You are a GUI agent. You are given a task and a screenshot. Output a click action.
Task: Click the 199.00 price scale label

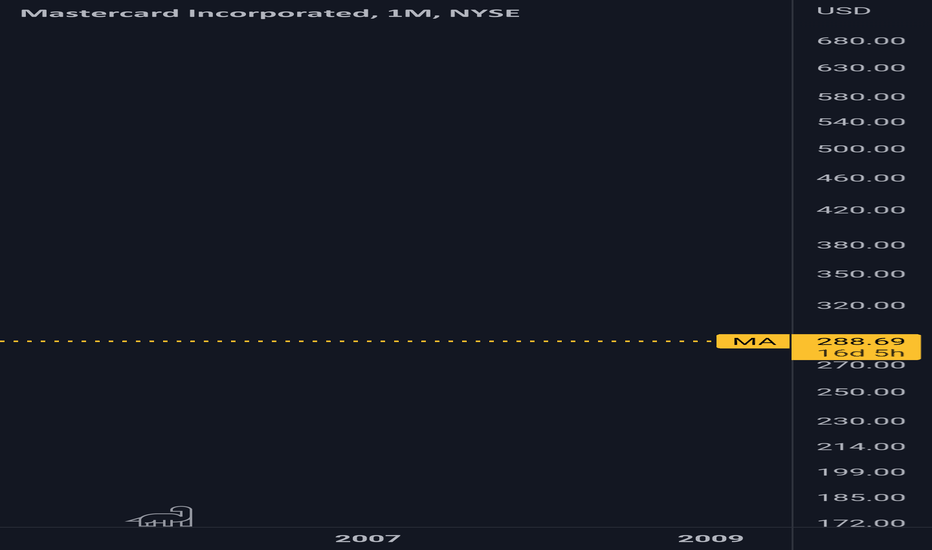[861, 472]
